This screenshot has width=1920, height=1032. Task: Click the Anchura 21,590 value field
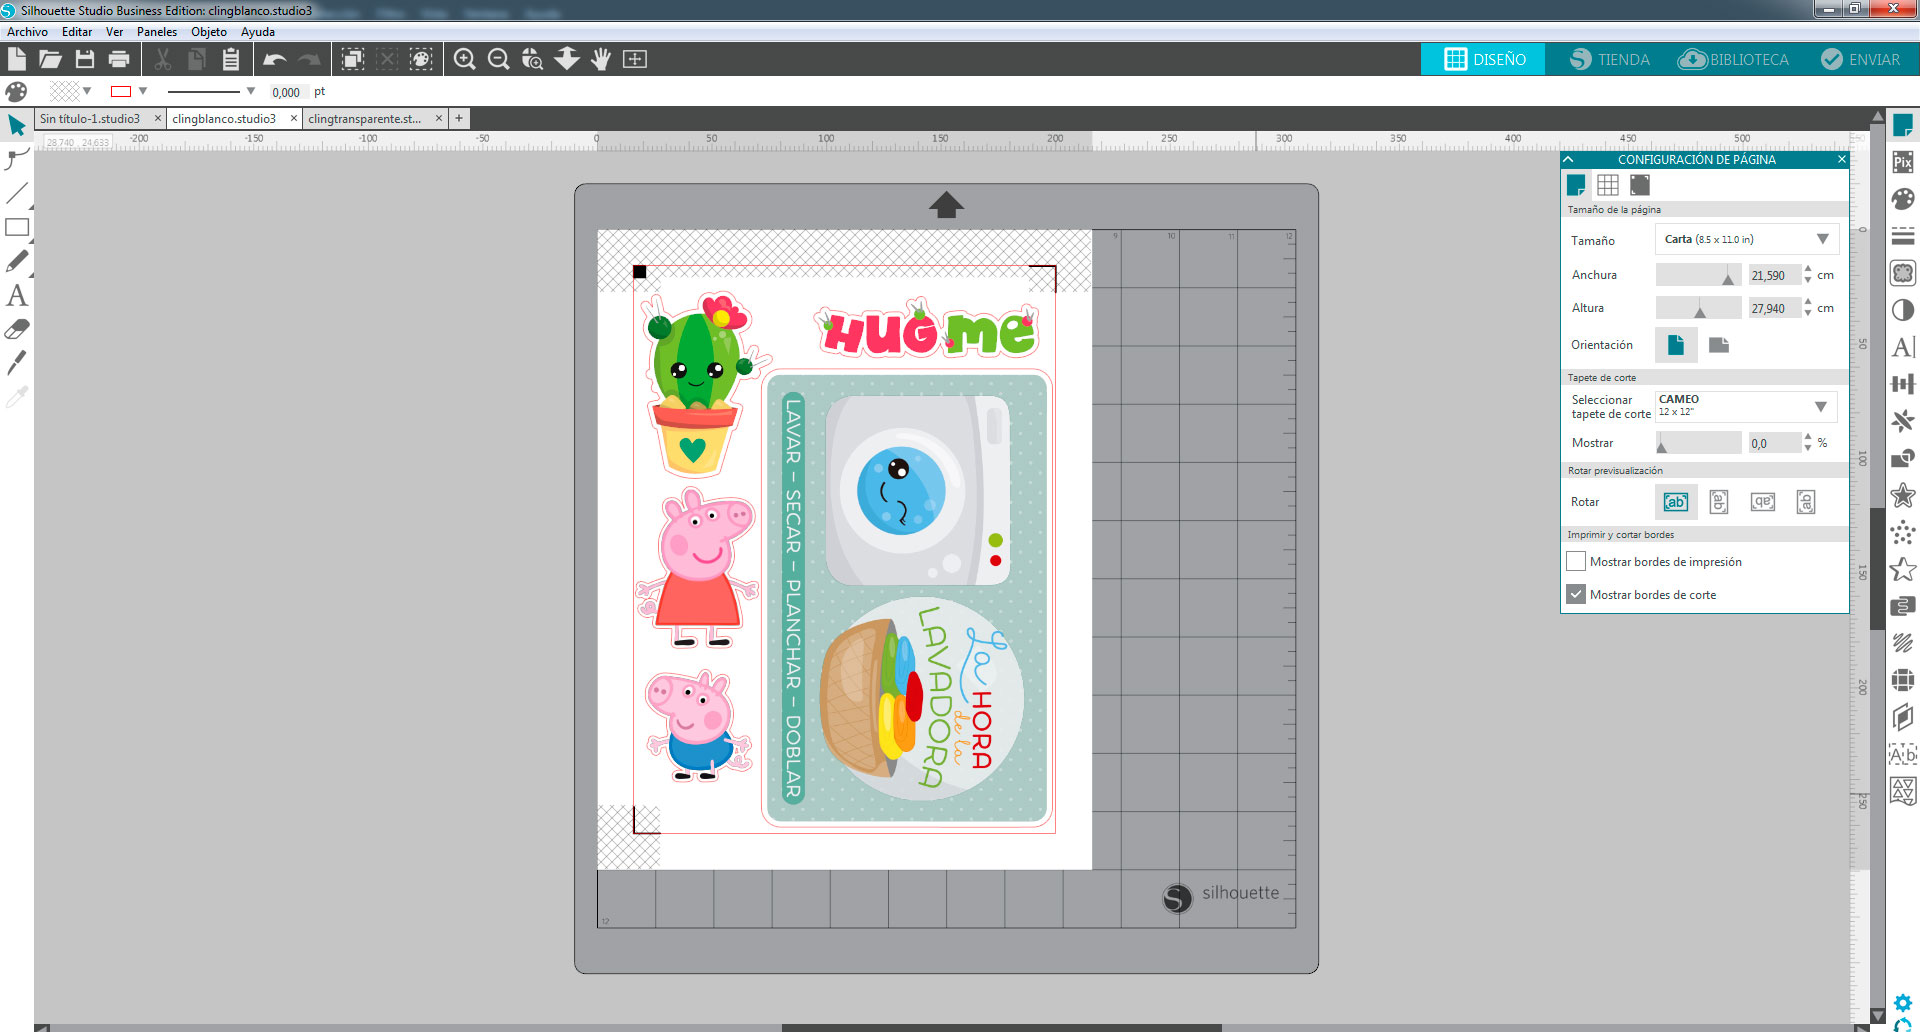(x=1774, y=275)
